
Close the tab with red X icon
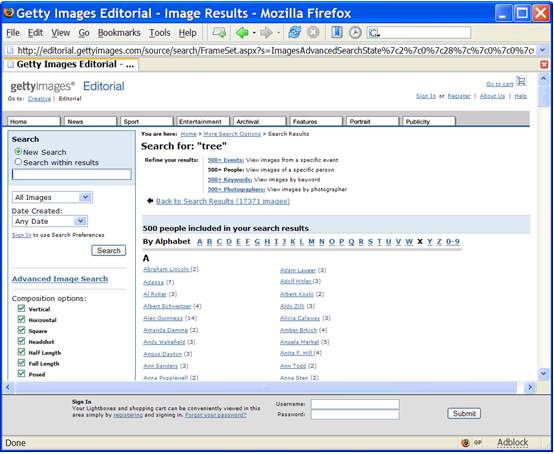click(x=544, y=64)
